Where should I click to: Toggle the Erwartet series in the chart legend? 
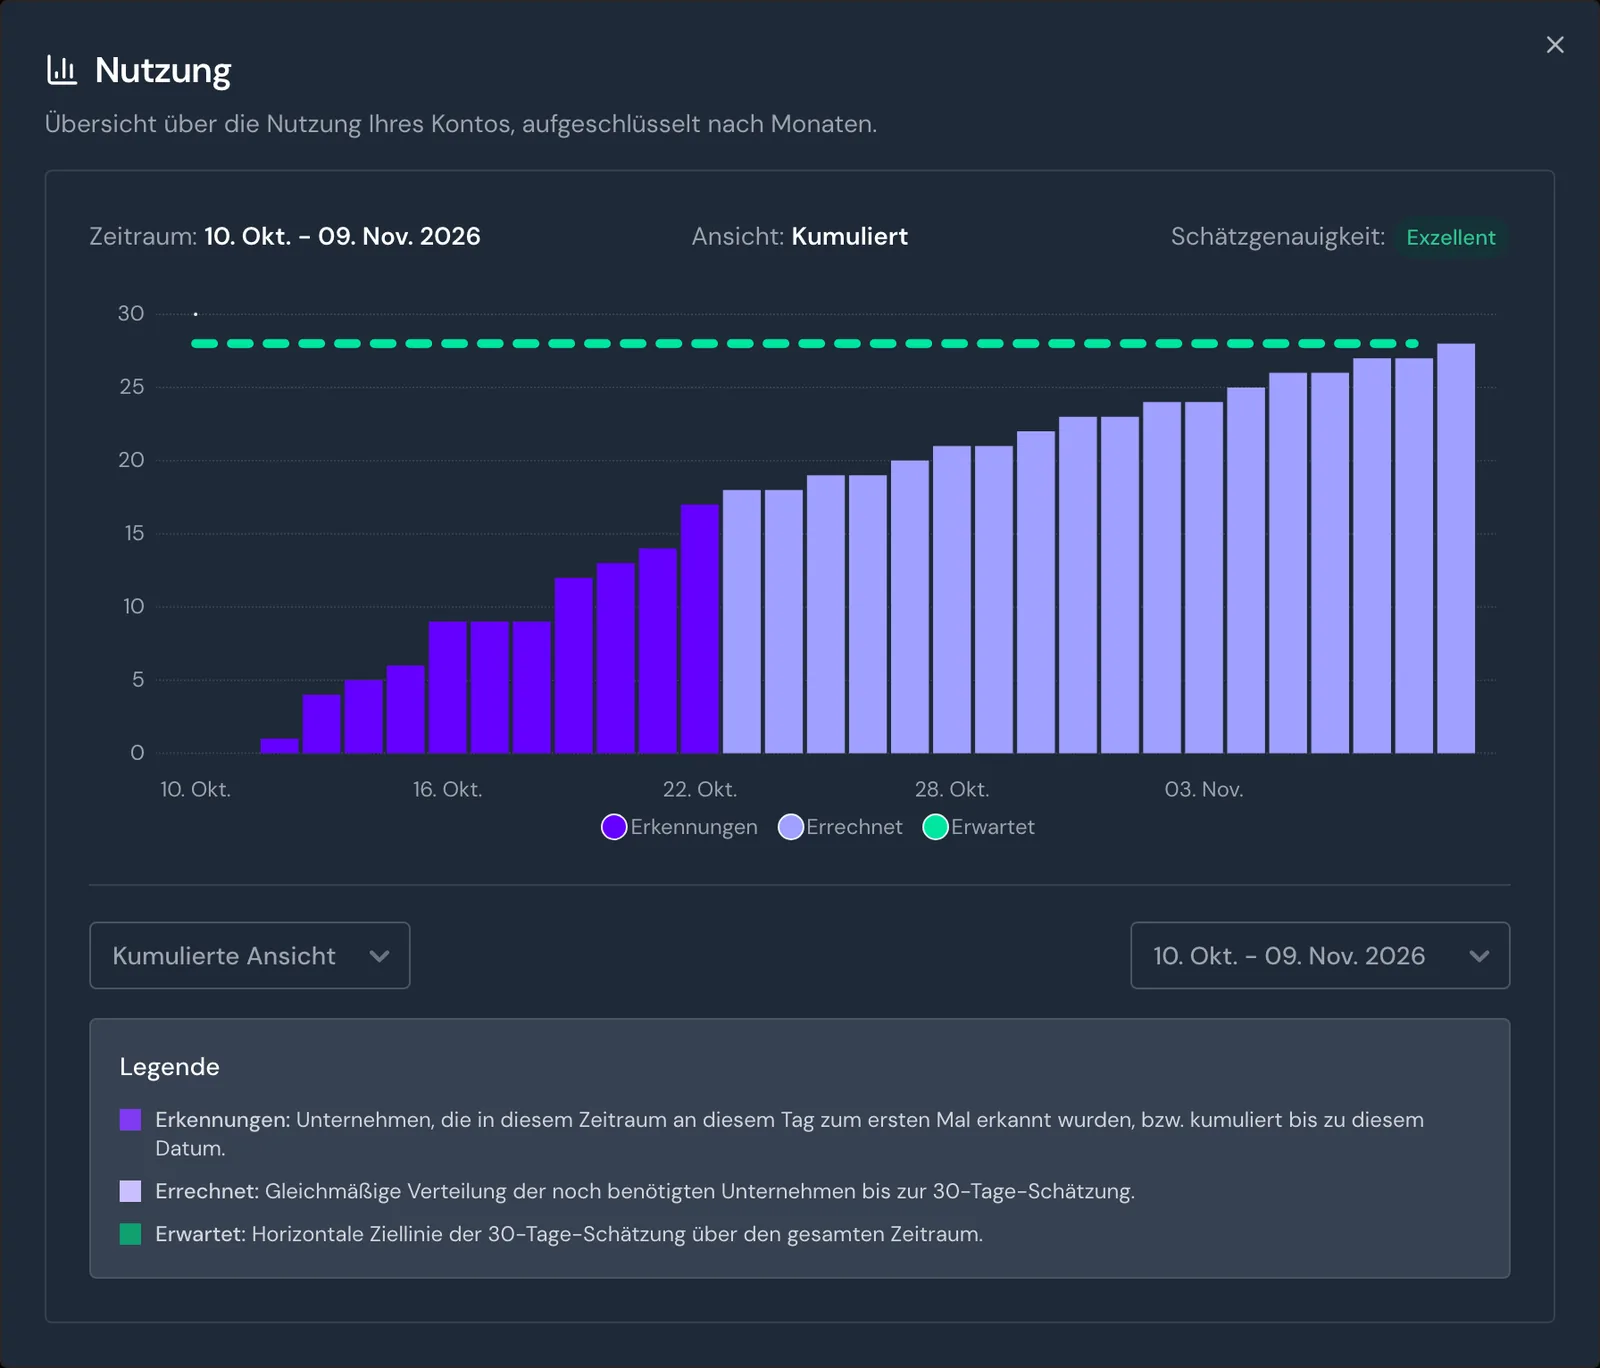pyautogui.click(x=979, y=827)
